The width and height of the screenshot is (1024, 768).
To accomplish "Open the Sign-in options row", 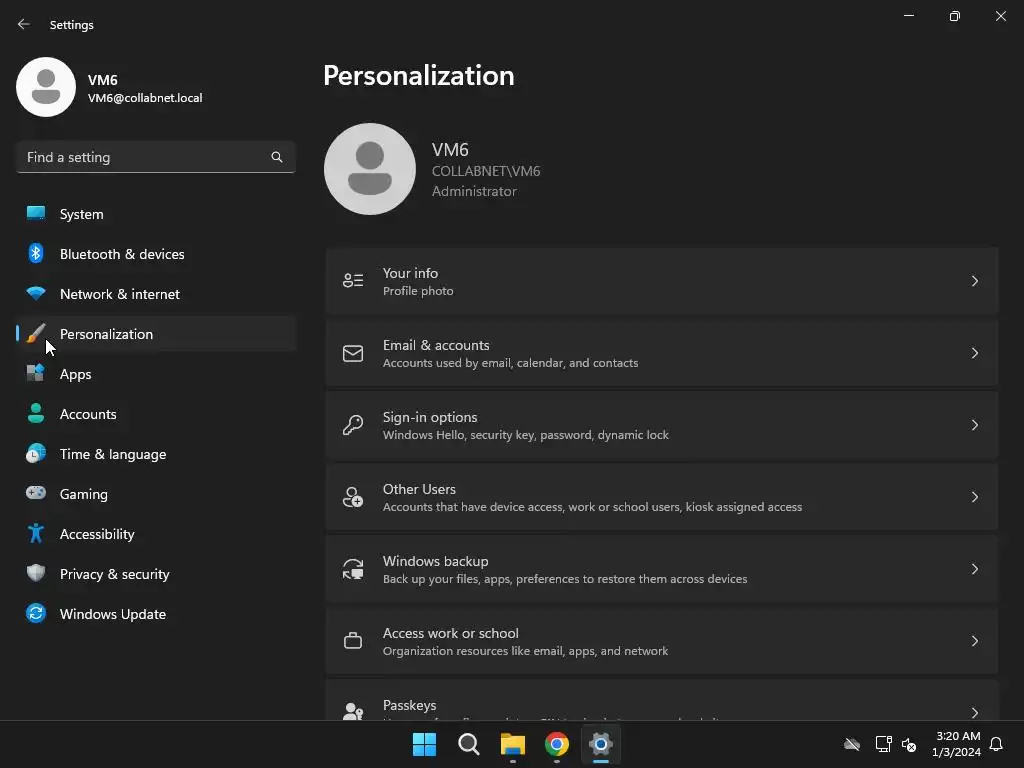I will tap(662, 425).
